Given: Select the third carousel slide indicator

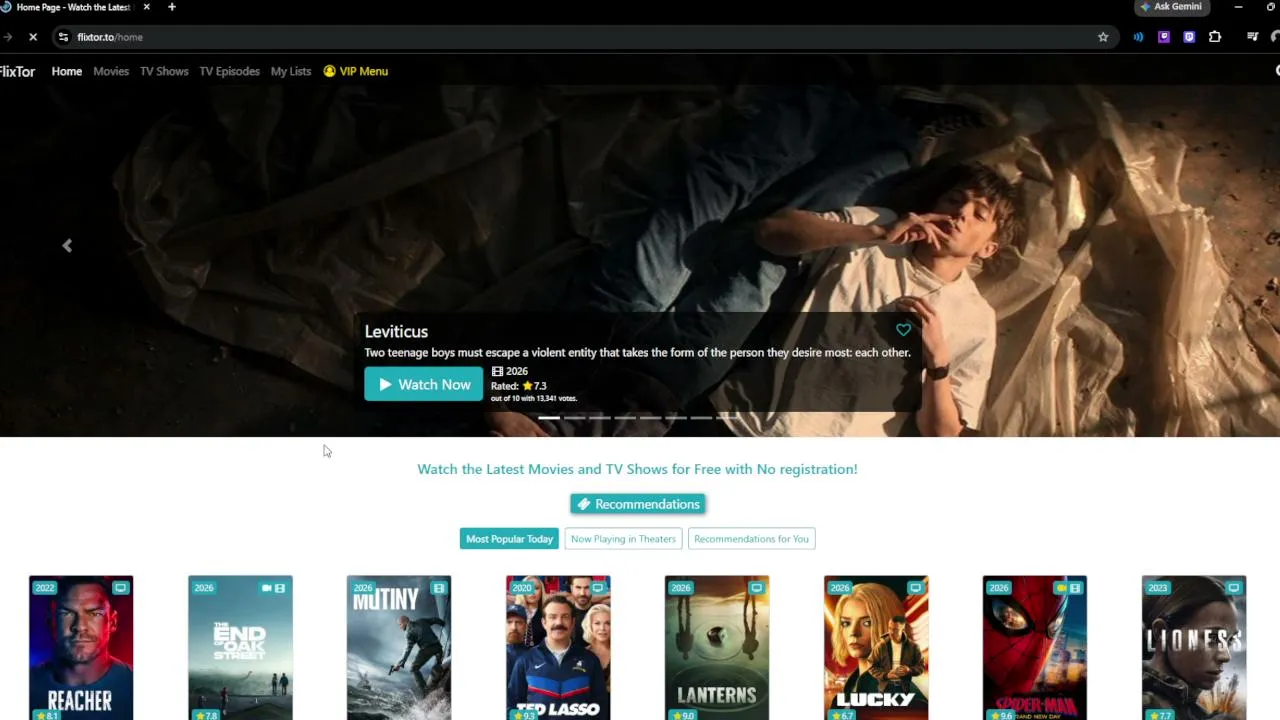Looking at the screenshot, I should pyautogui.click(x=599, y=417).
